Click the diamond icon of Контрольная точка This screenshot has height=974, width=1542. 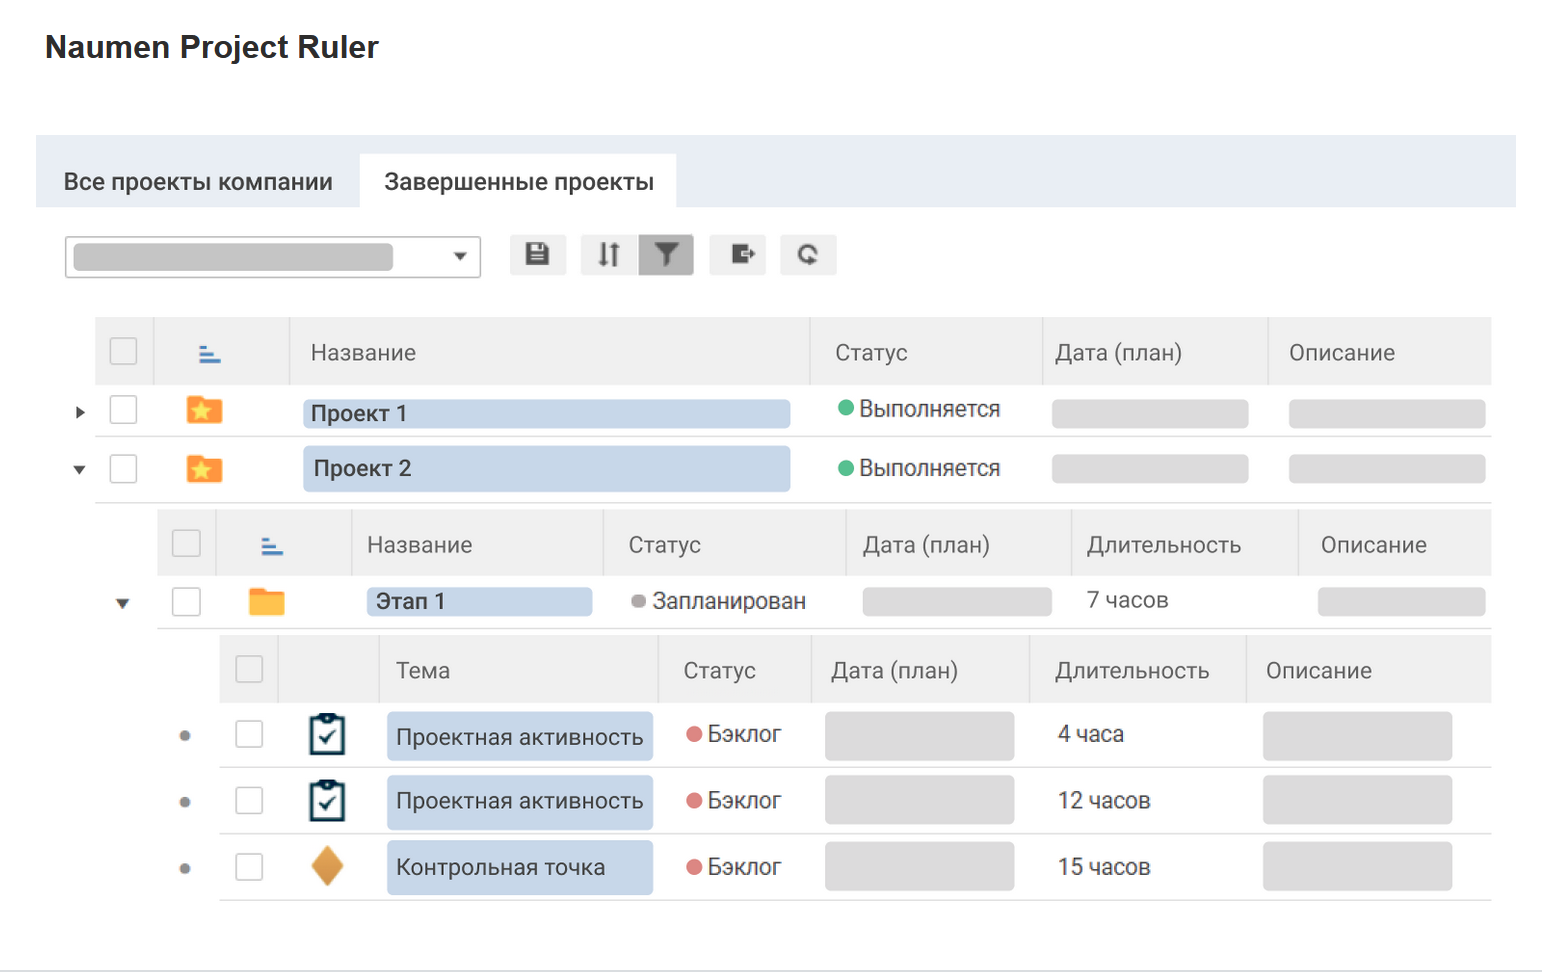[x=327, y=866]
